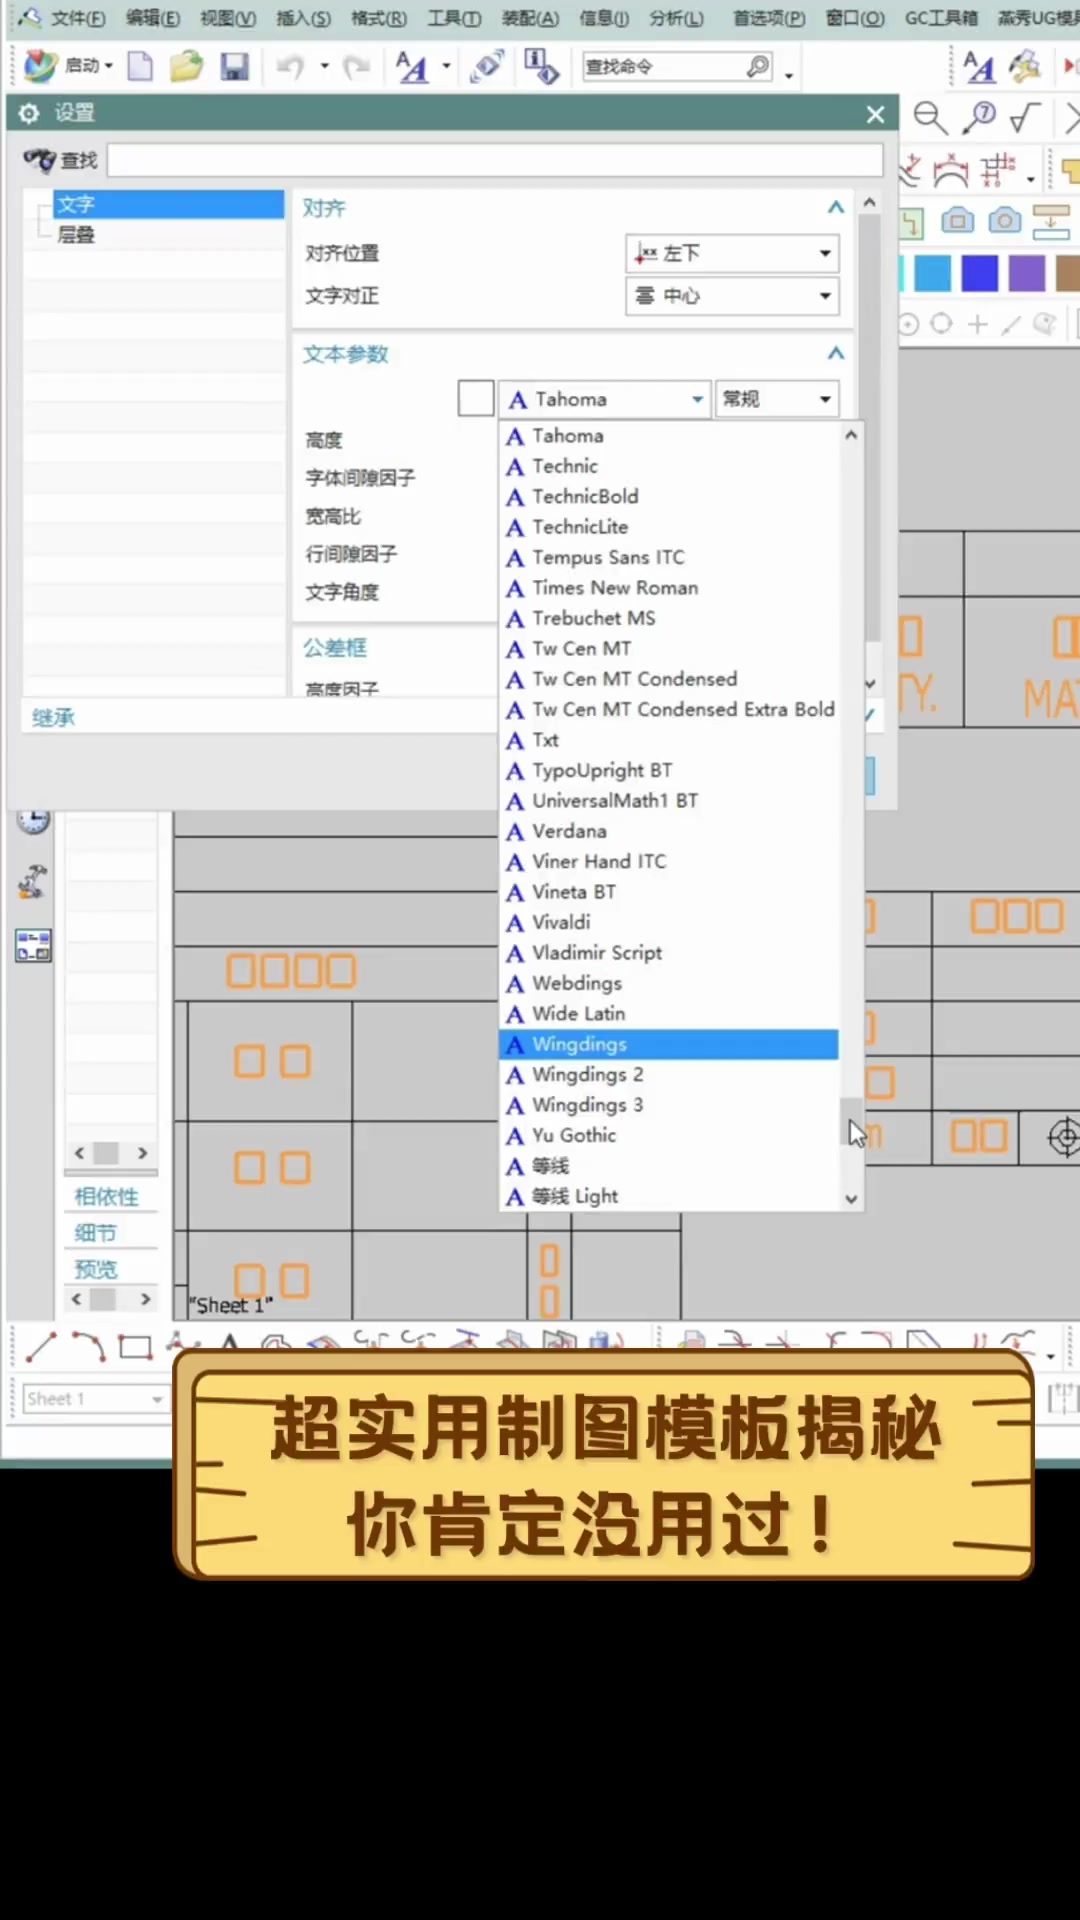Open the Sheet 1 dropdown

click(x=95, y=1398)
